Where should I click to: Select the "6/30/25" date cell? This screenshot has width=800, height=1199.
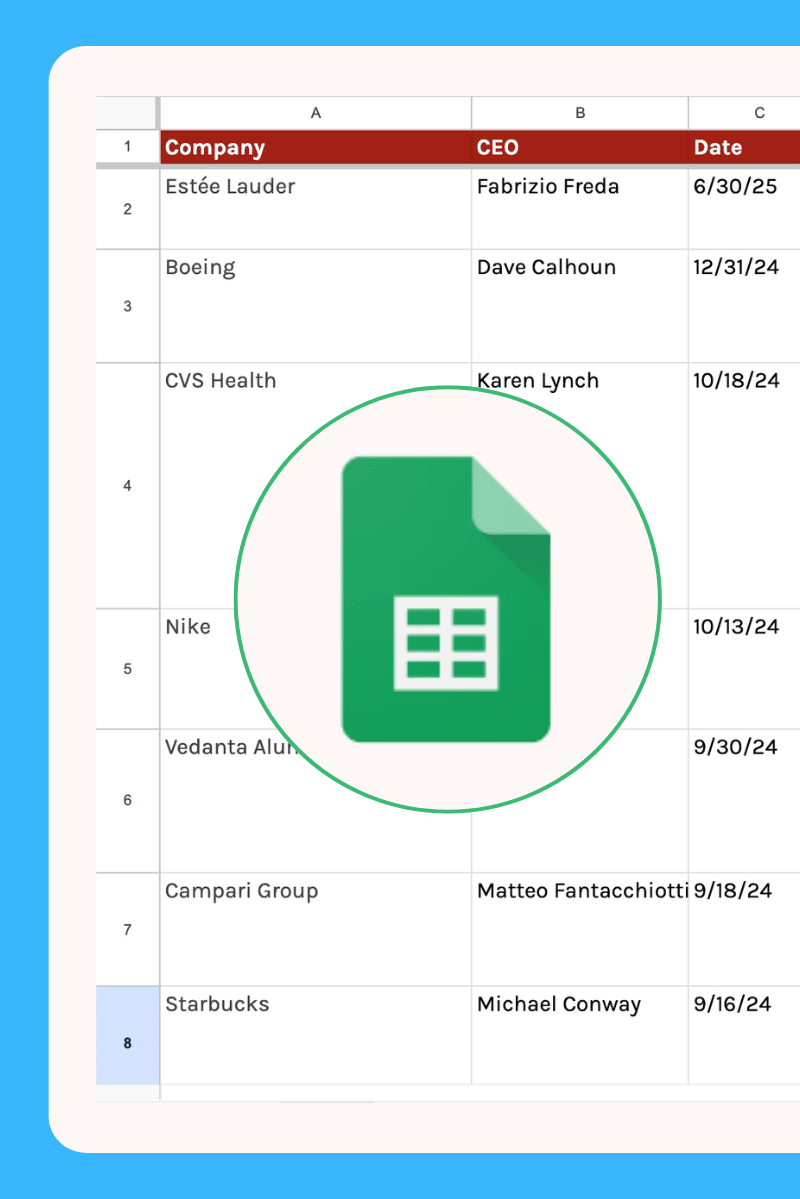click(744, 209)
